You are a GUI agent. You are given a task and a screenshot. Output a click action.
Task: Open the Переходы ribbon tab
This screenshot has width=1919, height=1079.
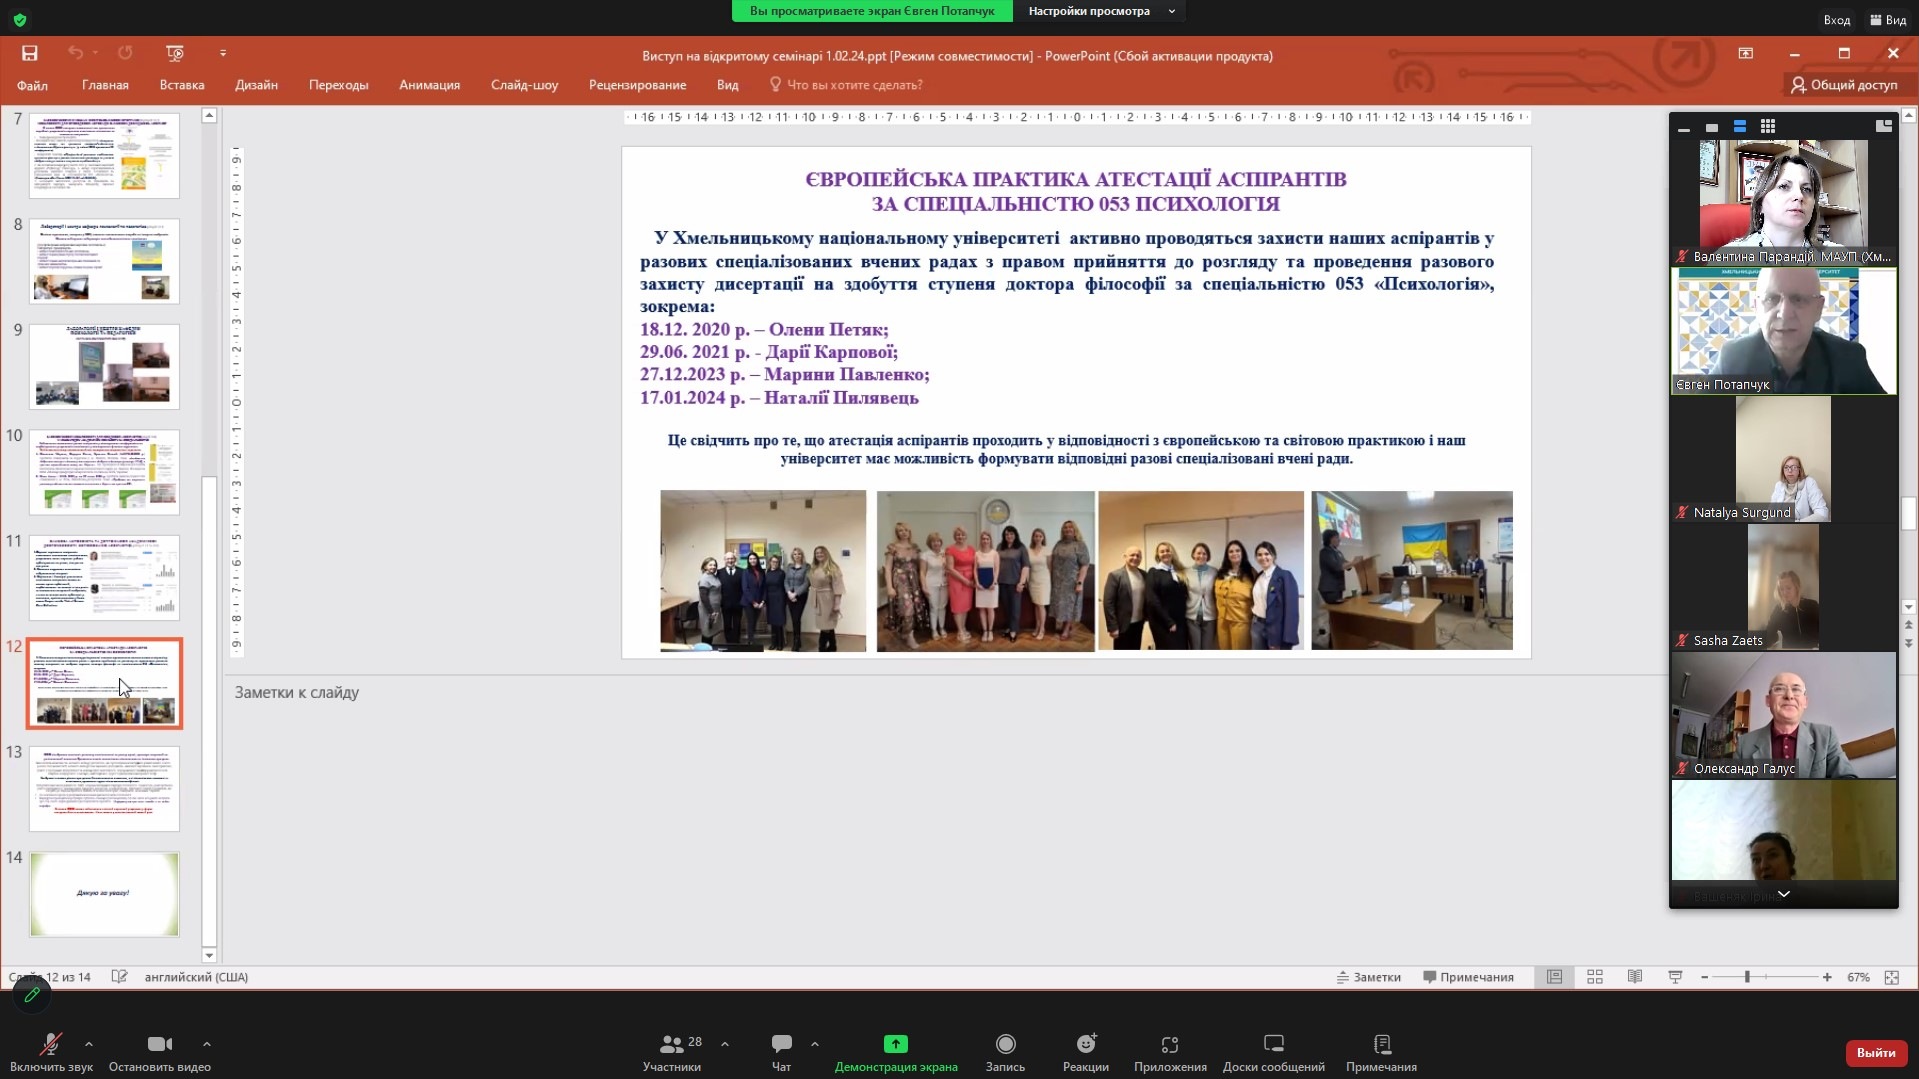(x=339, y=85)
